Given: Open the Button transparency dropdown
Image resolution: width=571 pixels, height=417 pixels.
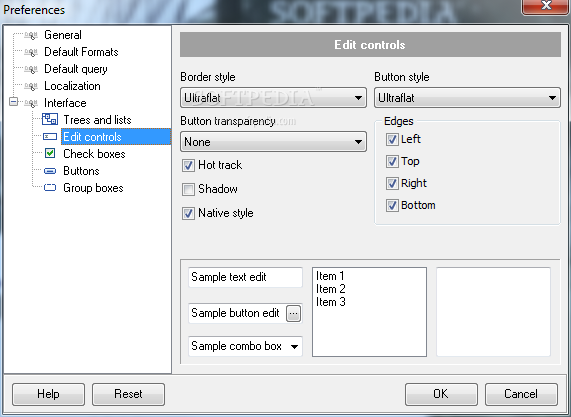Looking at the screenshot, I should click(x=273, y=142).
